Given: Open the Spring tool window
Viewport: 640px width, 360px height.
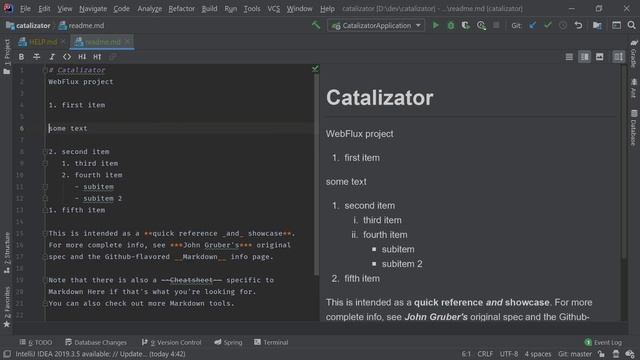Looking at the screenshot, I should pos(228,342).
